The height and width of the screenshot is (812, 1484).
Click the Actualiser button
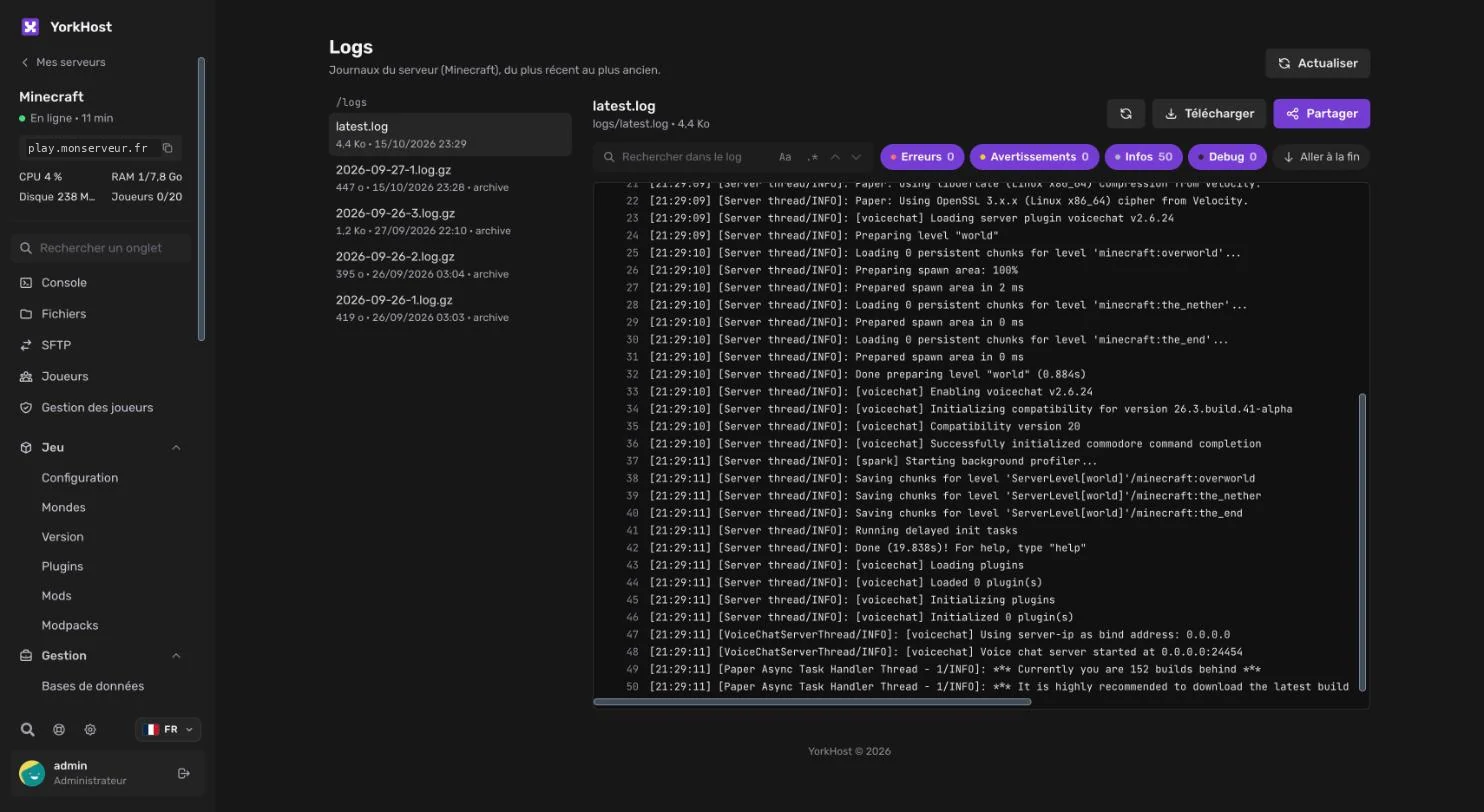pyautogui.click(x=1318, y=63)
